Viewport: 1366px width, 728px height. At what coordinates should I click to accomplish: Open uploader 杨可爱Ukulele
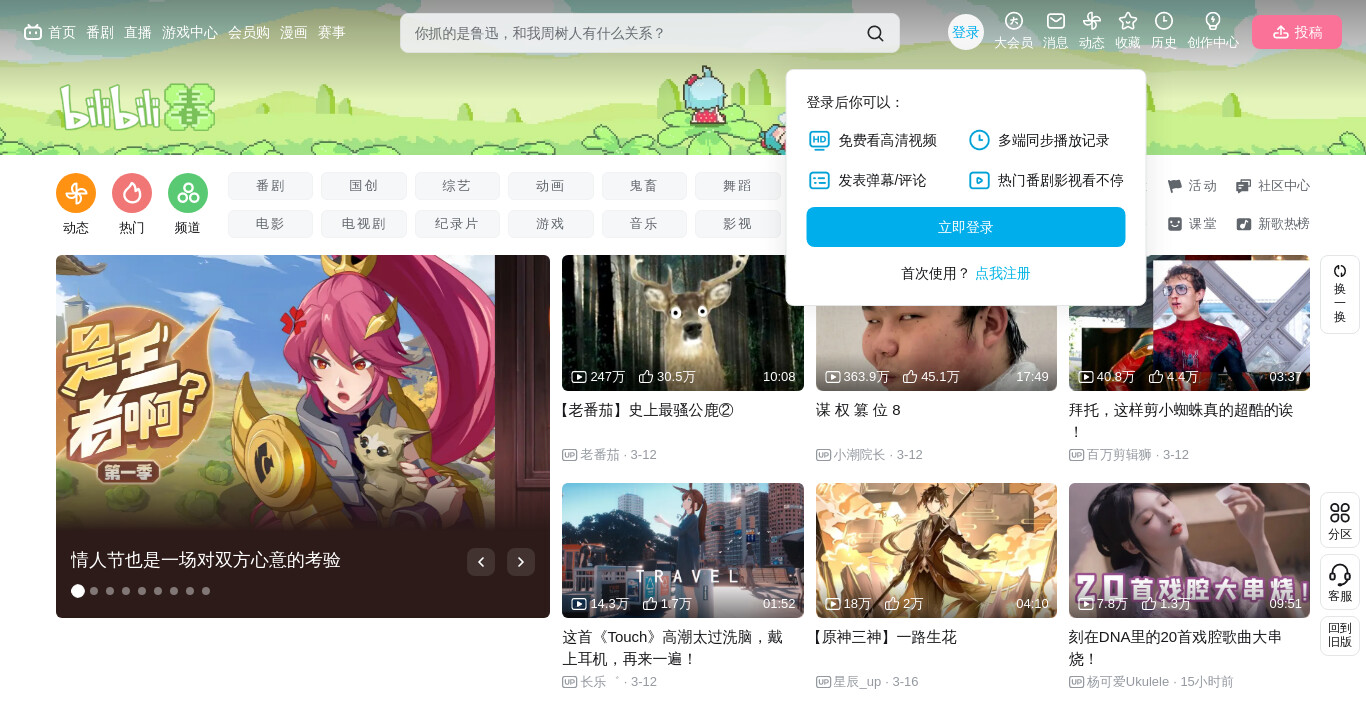pos(1128,682)
